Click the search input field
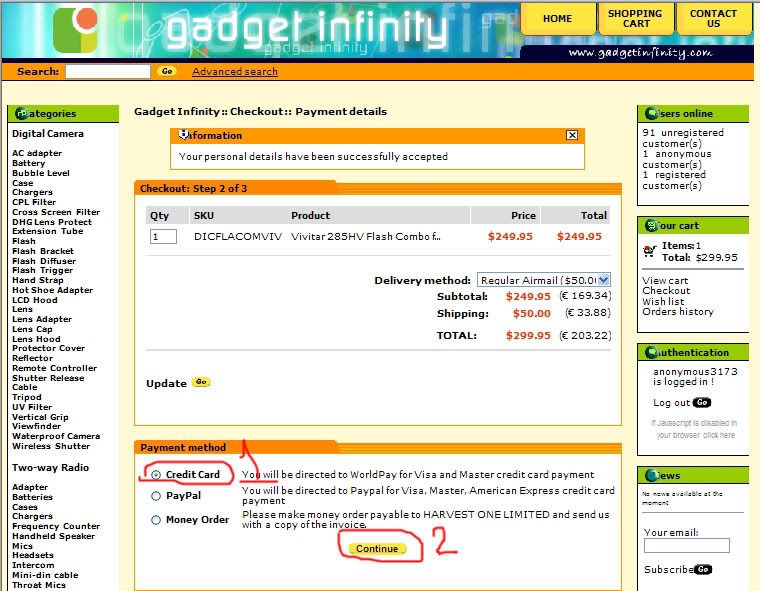Screen dimensions: 760x591 [108, 71]
